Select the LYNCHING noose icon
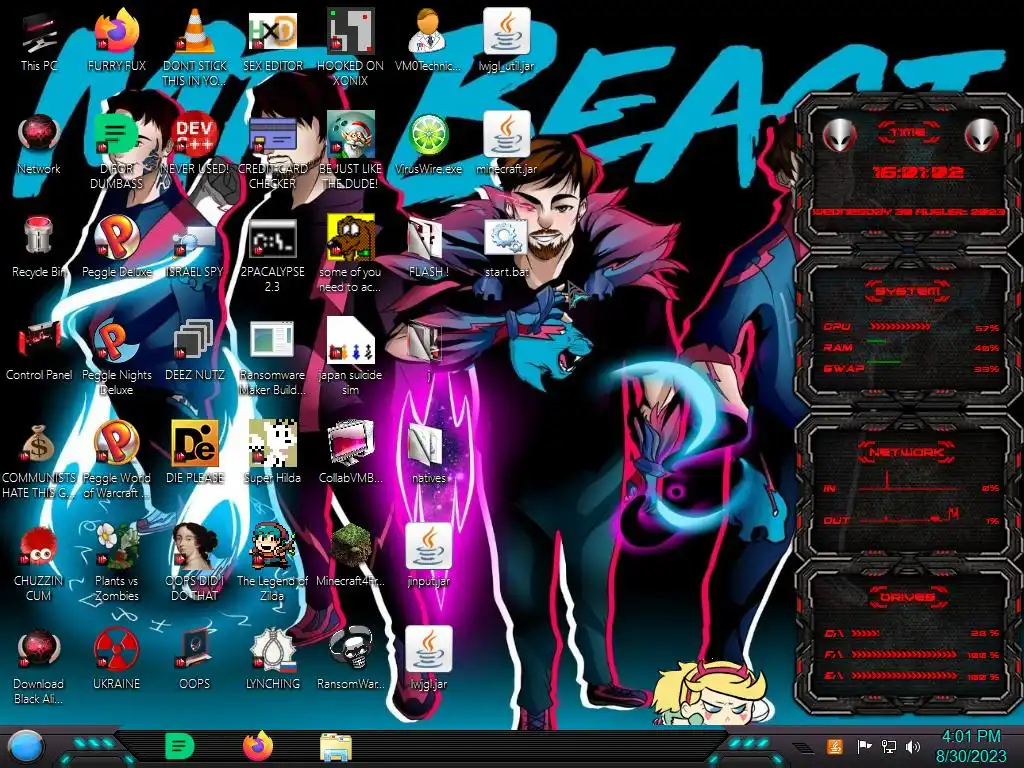The height and width of the screenshot is (768, 1024). (x=273, y=650)
